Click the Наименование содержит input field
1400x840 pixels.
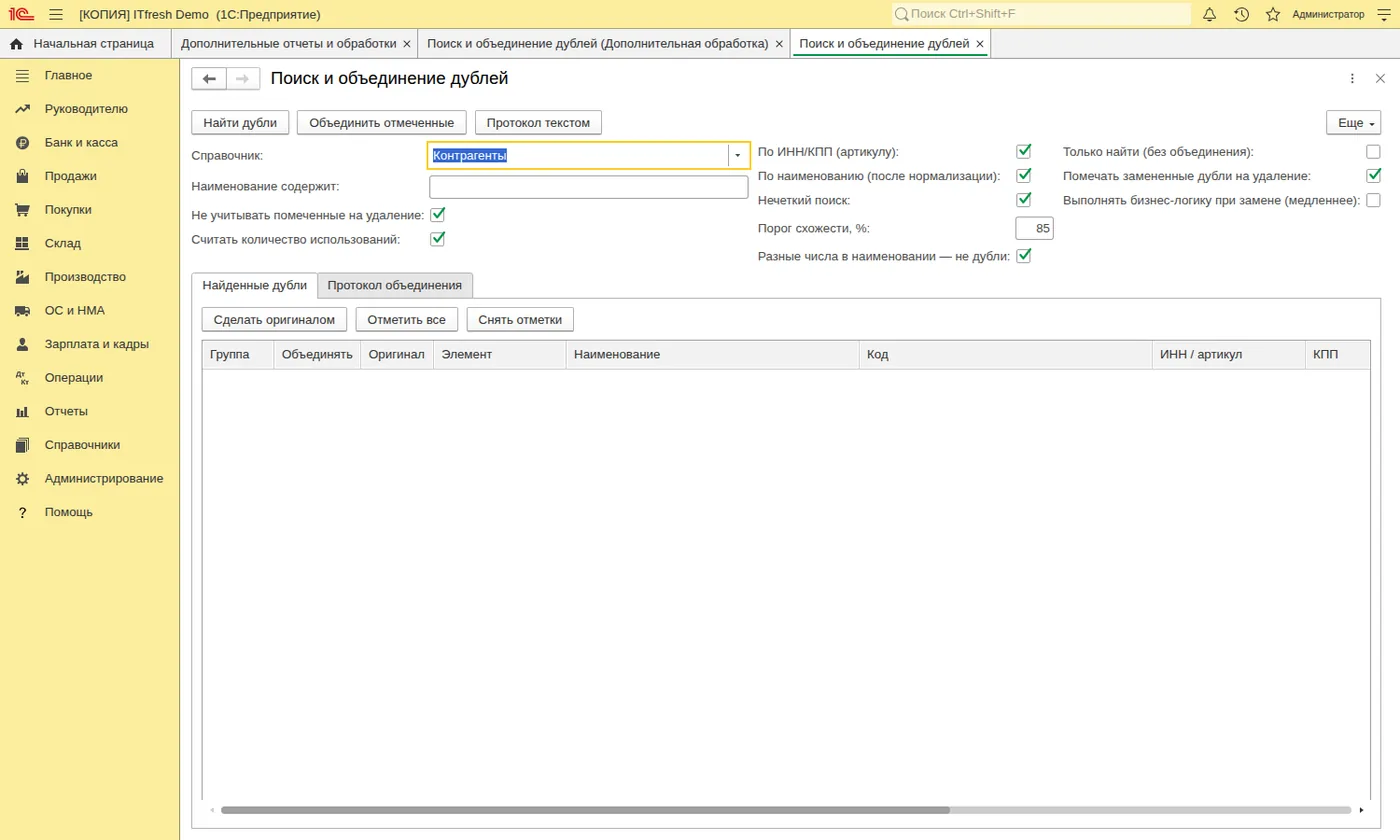pyautogui.click(x=588, y=187)
